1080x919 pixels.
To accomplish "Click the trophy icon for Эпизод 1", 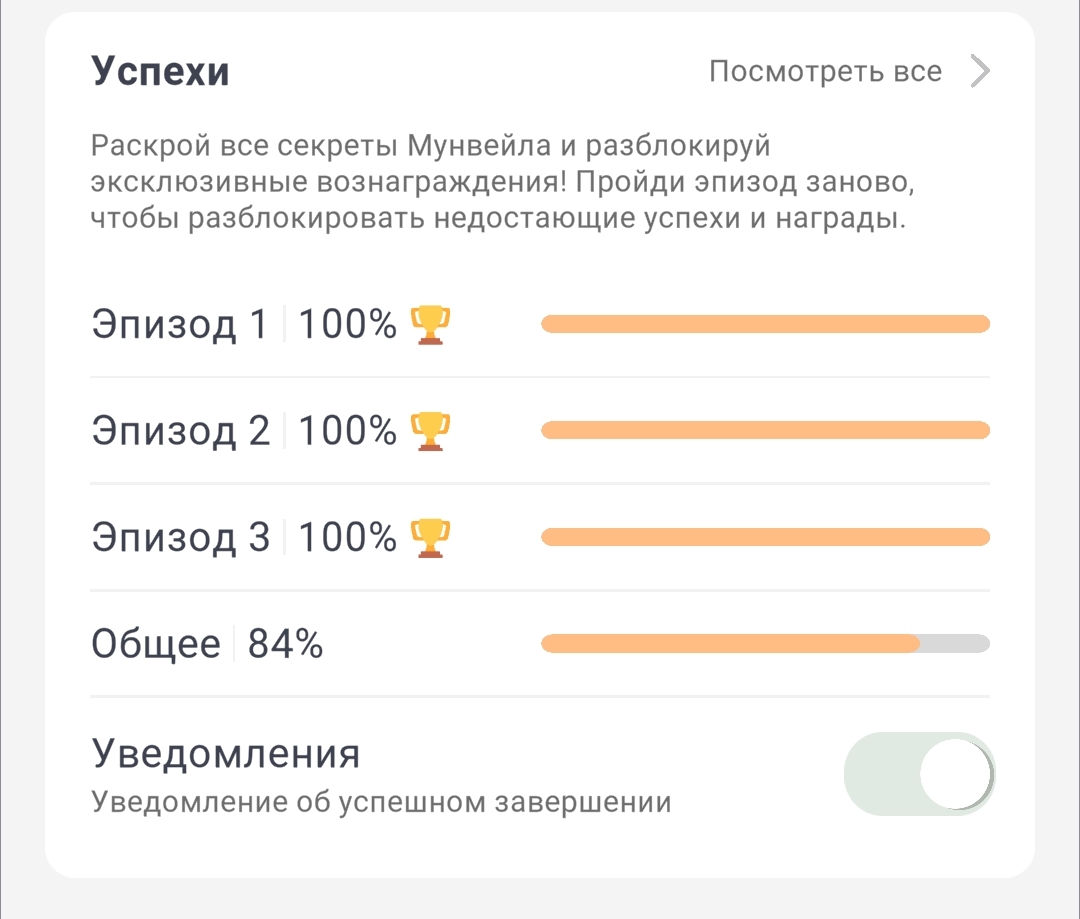I will coord(430,324).
